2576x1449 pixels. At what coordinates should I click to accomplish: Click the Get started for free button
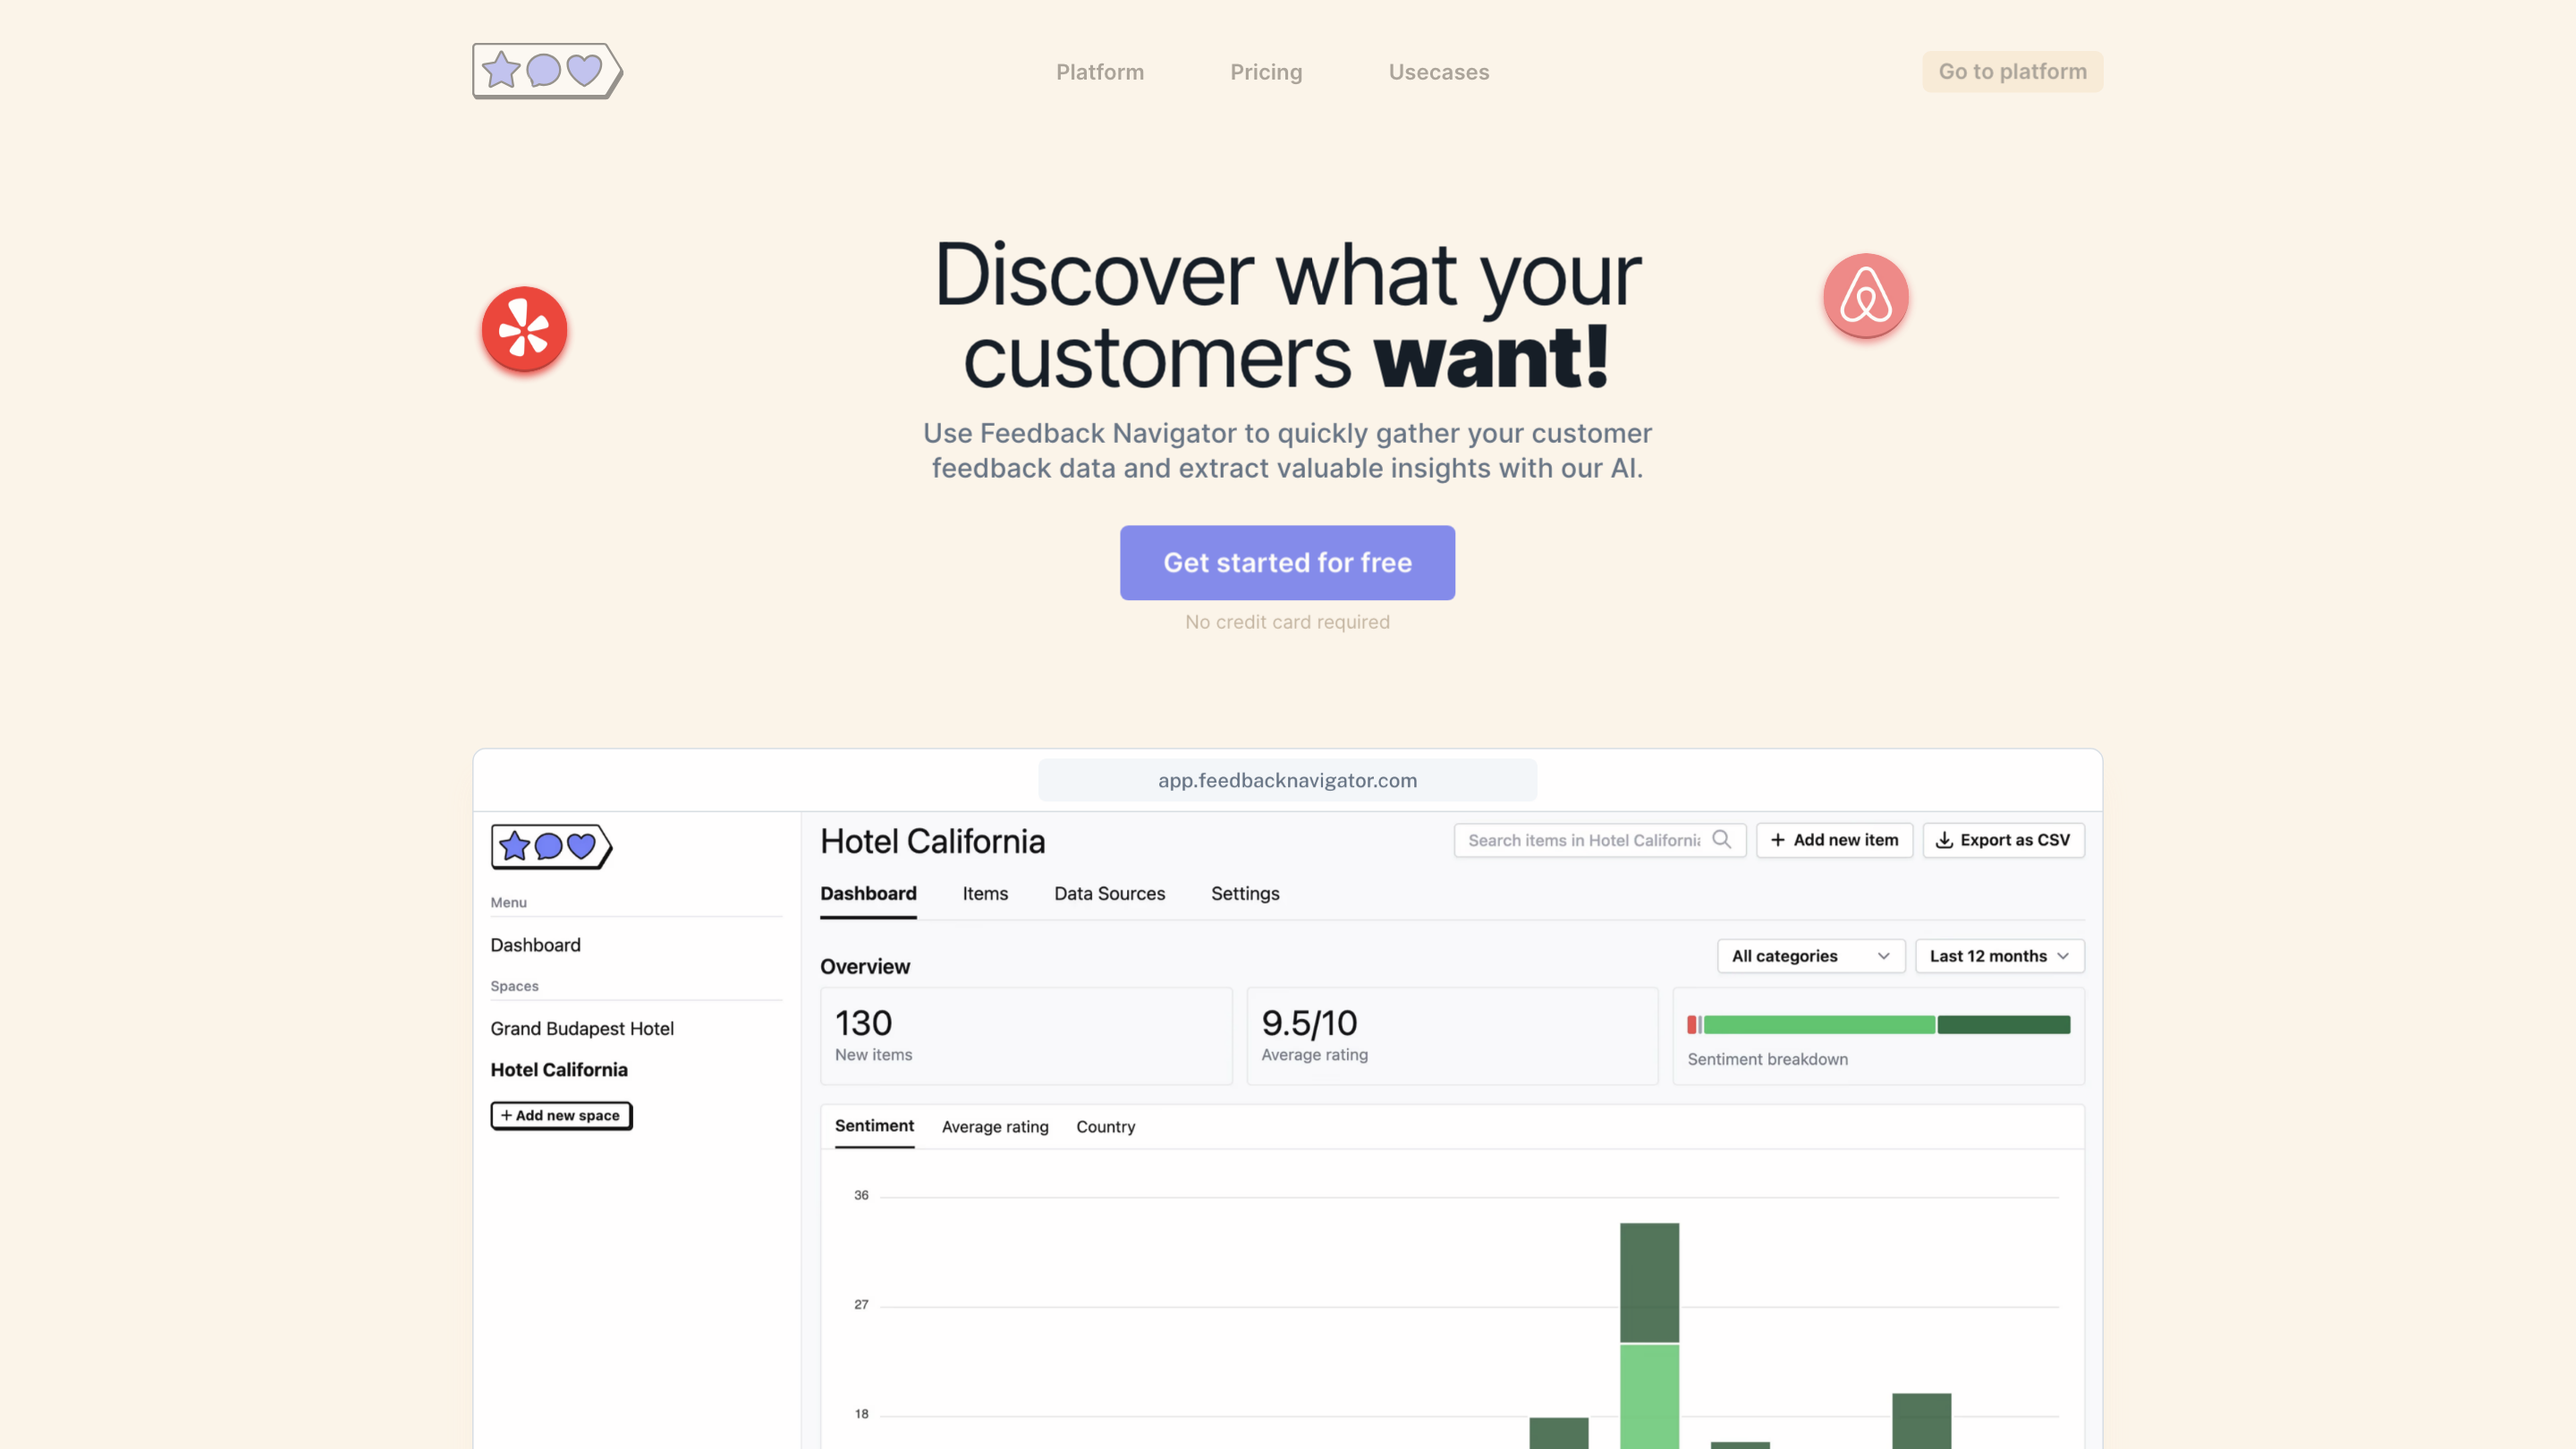pyautogui.click(x=1287, y=562)
